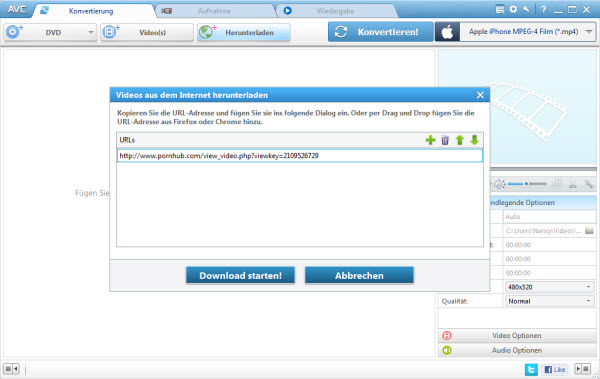Click the Abbrechen button

pyautogui.click(x=359, y=275)
